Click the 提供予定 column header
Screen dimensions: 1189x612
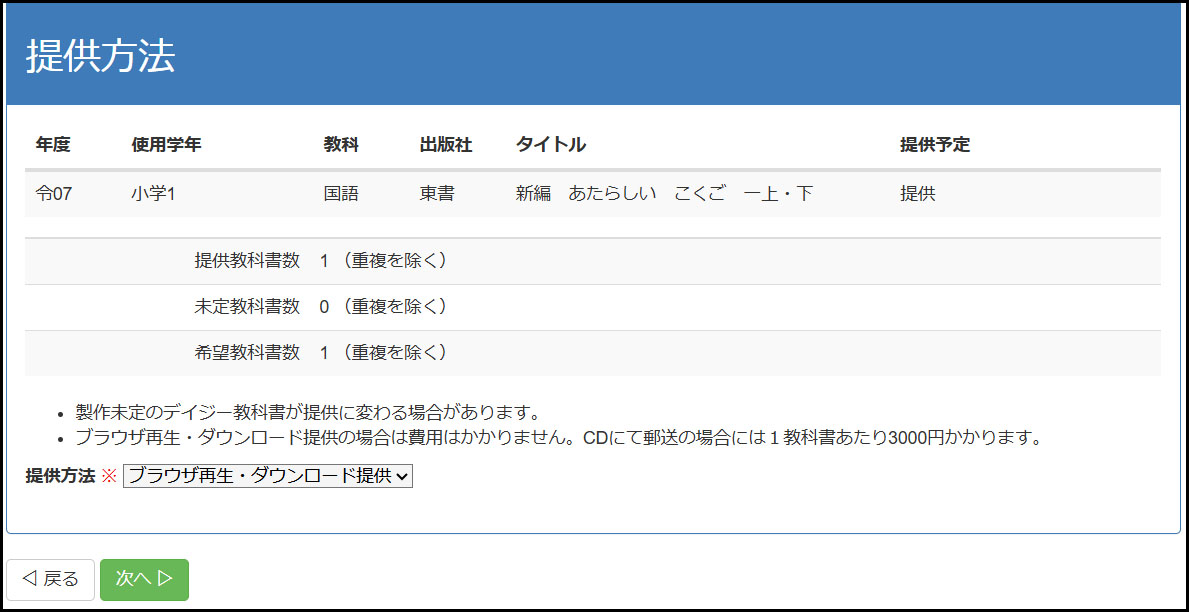[934, 145]
